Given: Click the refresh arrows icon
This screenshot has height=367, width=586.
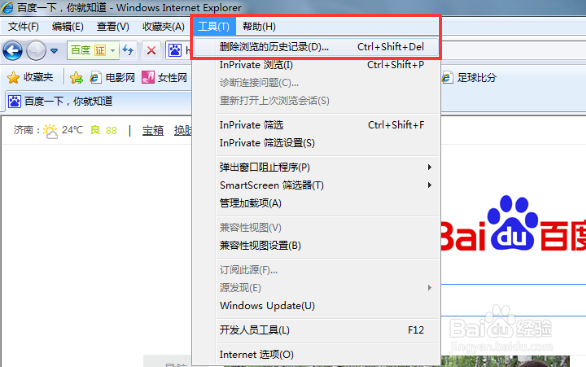Looking at the screenshot, I should [128, 50].
